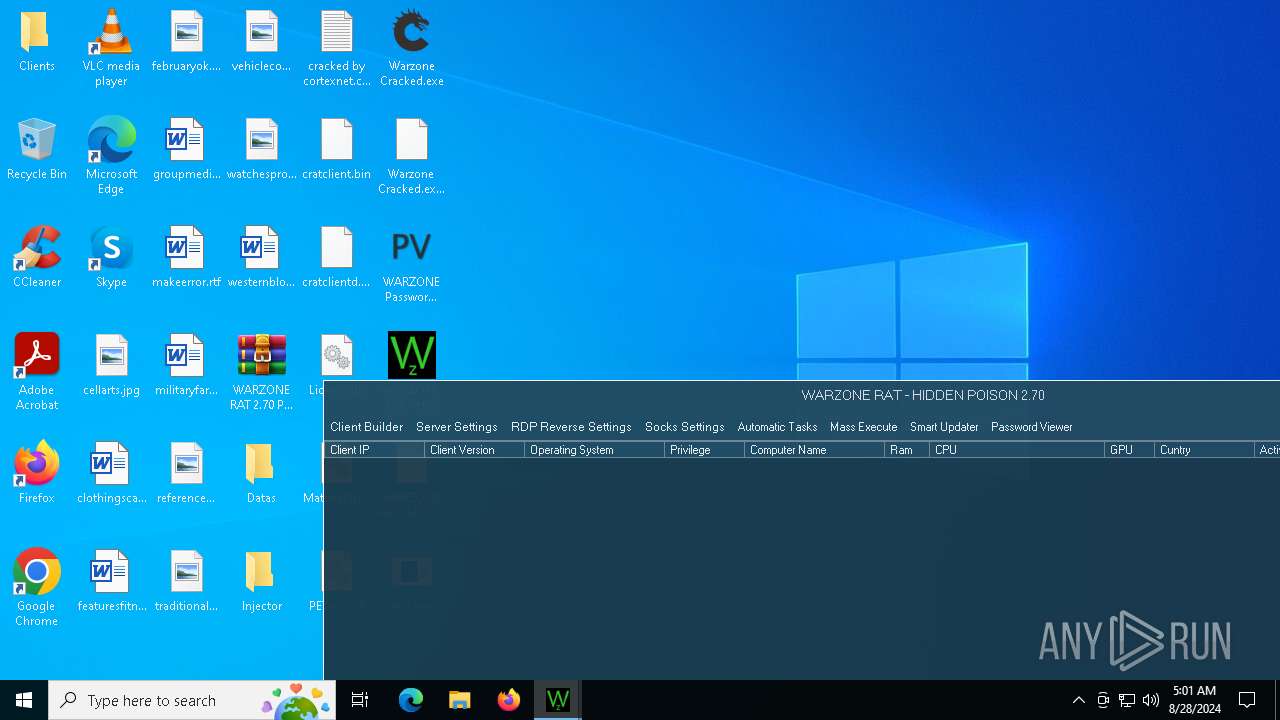This screenshot has height=720, width=1280.
Task: Select the cratclient.bin file icon
Action: tap(337, 140)
